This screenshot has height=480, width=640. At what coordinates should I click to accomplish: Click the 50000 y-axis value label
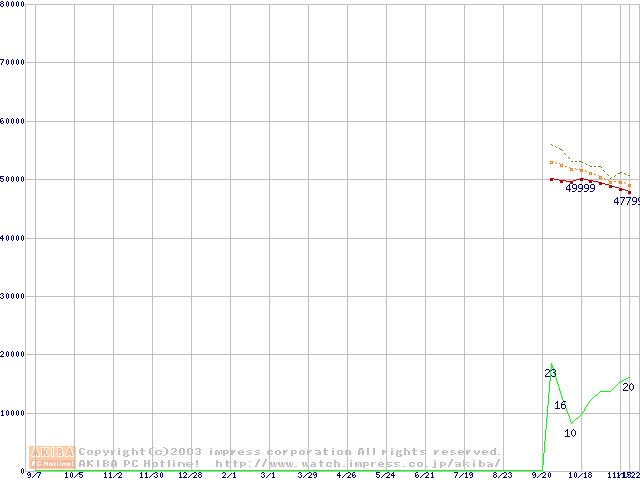click(12, 180)
